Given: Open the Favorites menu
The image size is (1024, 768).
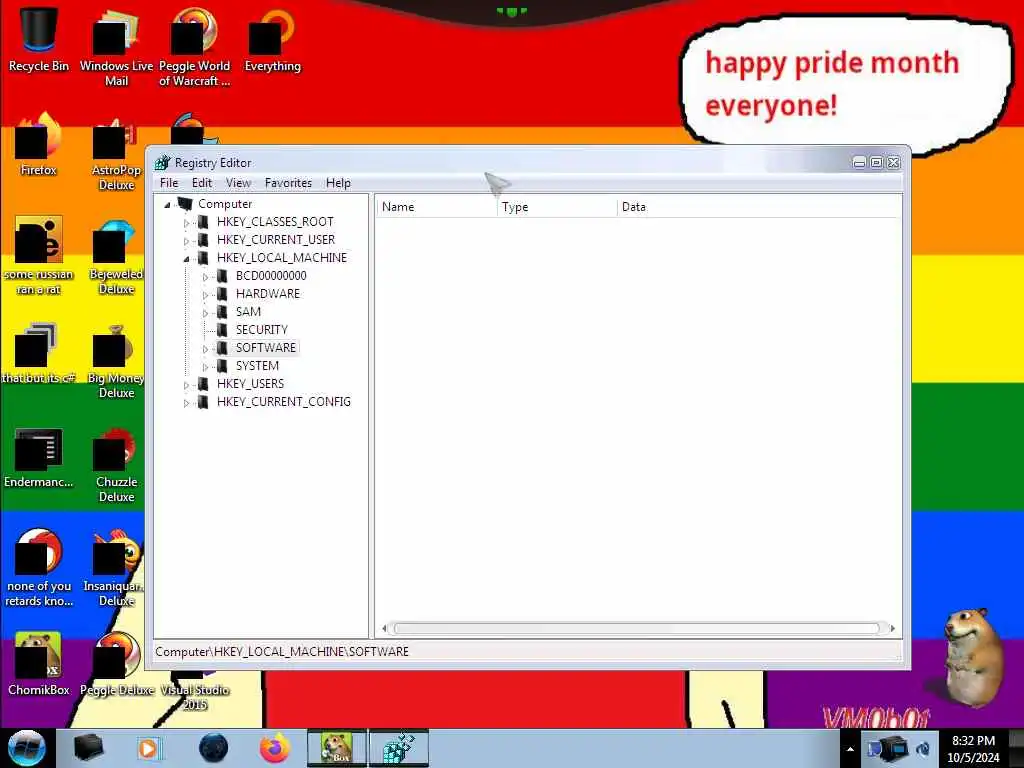Looking at the screenshot, I should 288,183.
